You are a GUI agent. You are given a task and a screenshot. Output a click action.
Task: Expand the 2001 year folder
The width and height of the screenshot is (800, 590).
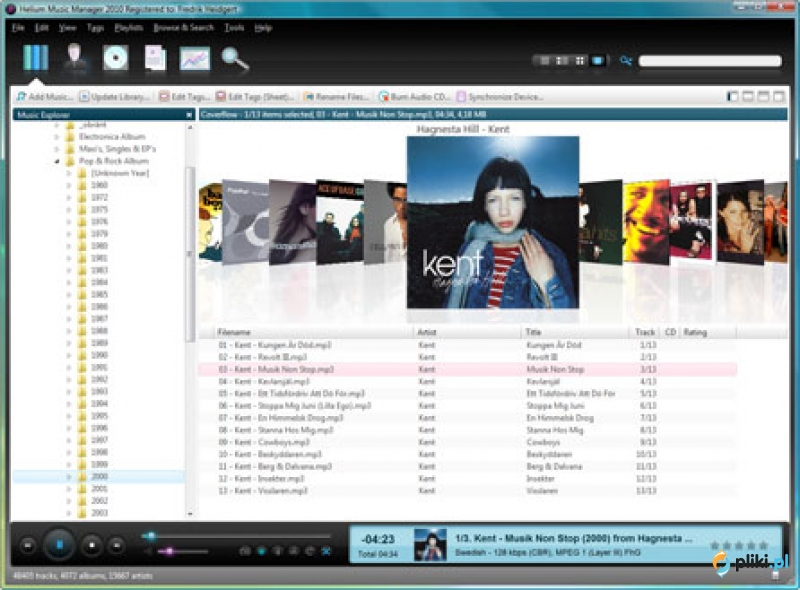(x=69, y=489)
